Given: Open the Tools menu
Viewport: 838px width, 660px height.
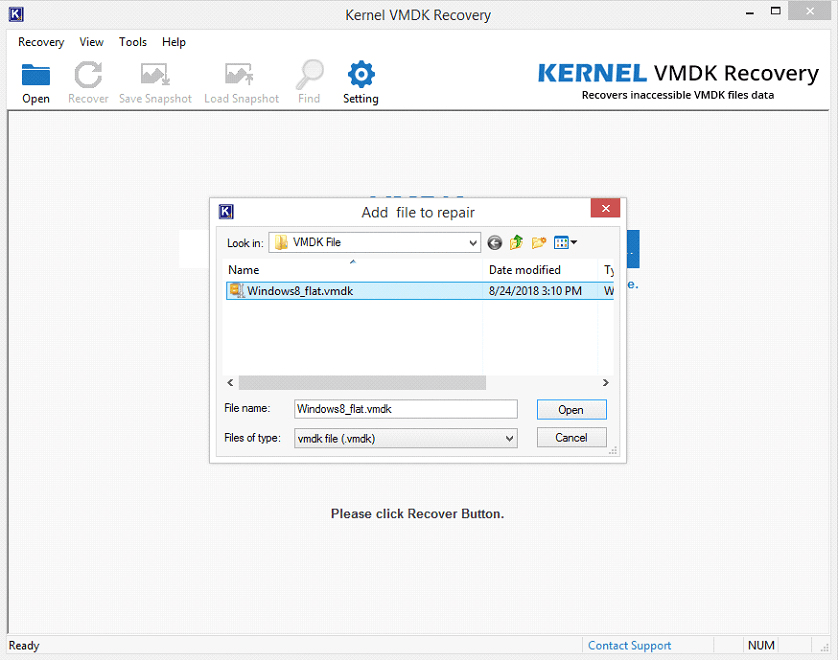Looking at the screenshot, I should tap(133, 42).
